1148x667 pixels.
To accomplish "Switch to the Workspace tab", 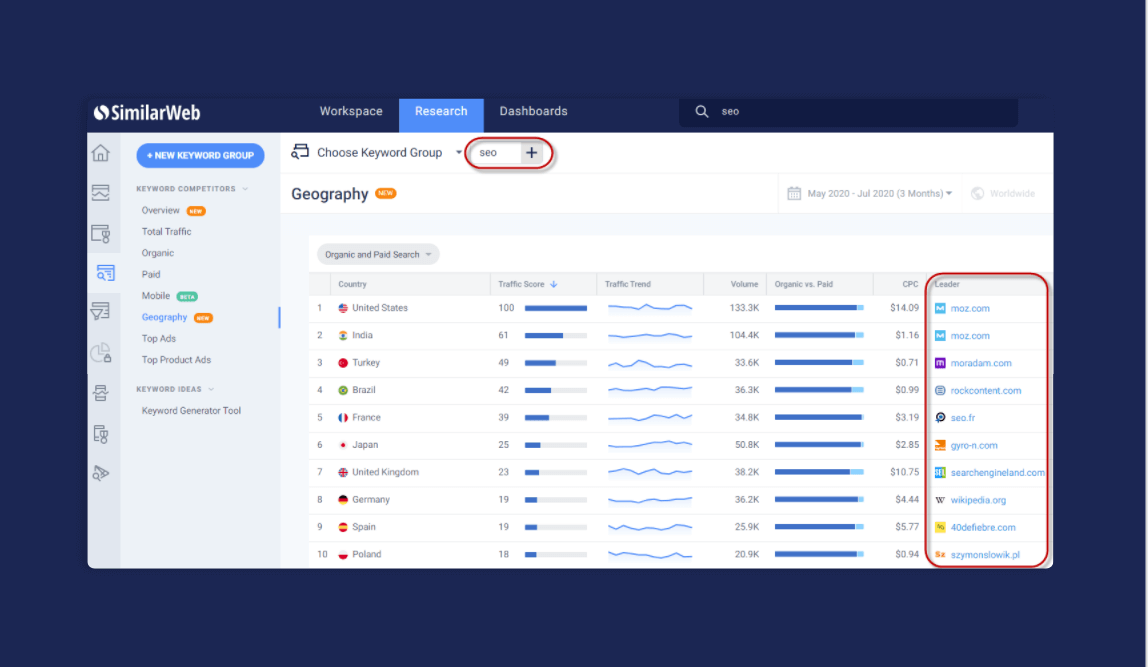I will point(351,111).
